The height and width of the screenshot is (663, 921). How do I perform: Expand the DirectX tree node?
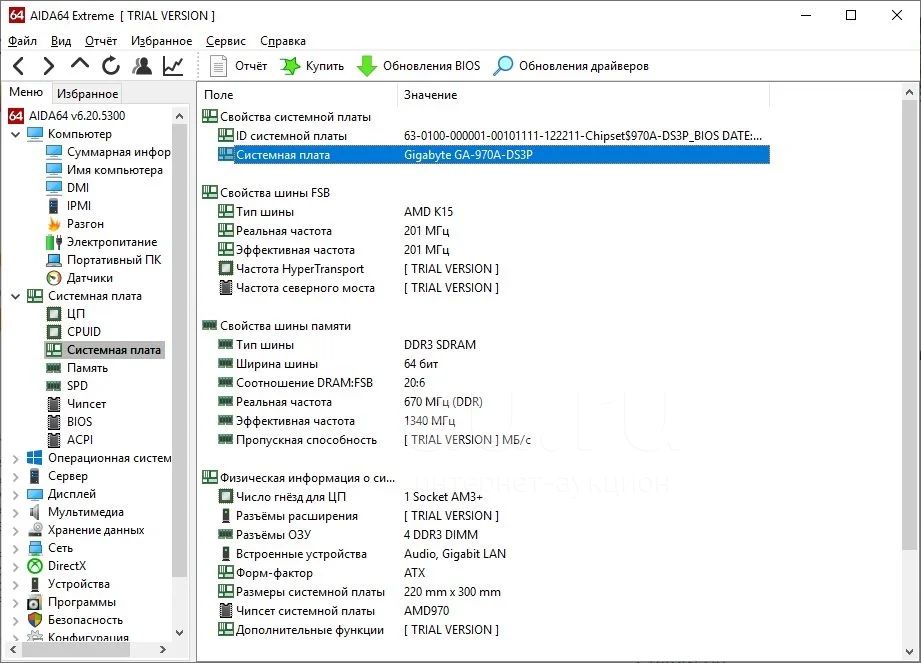click(x=16, y=567)
